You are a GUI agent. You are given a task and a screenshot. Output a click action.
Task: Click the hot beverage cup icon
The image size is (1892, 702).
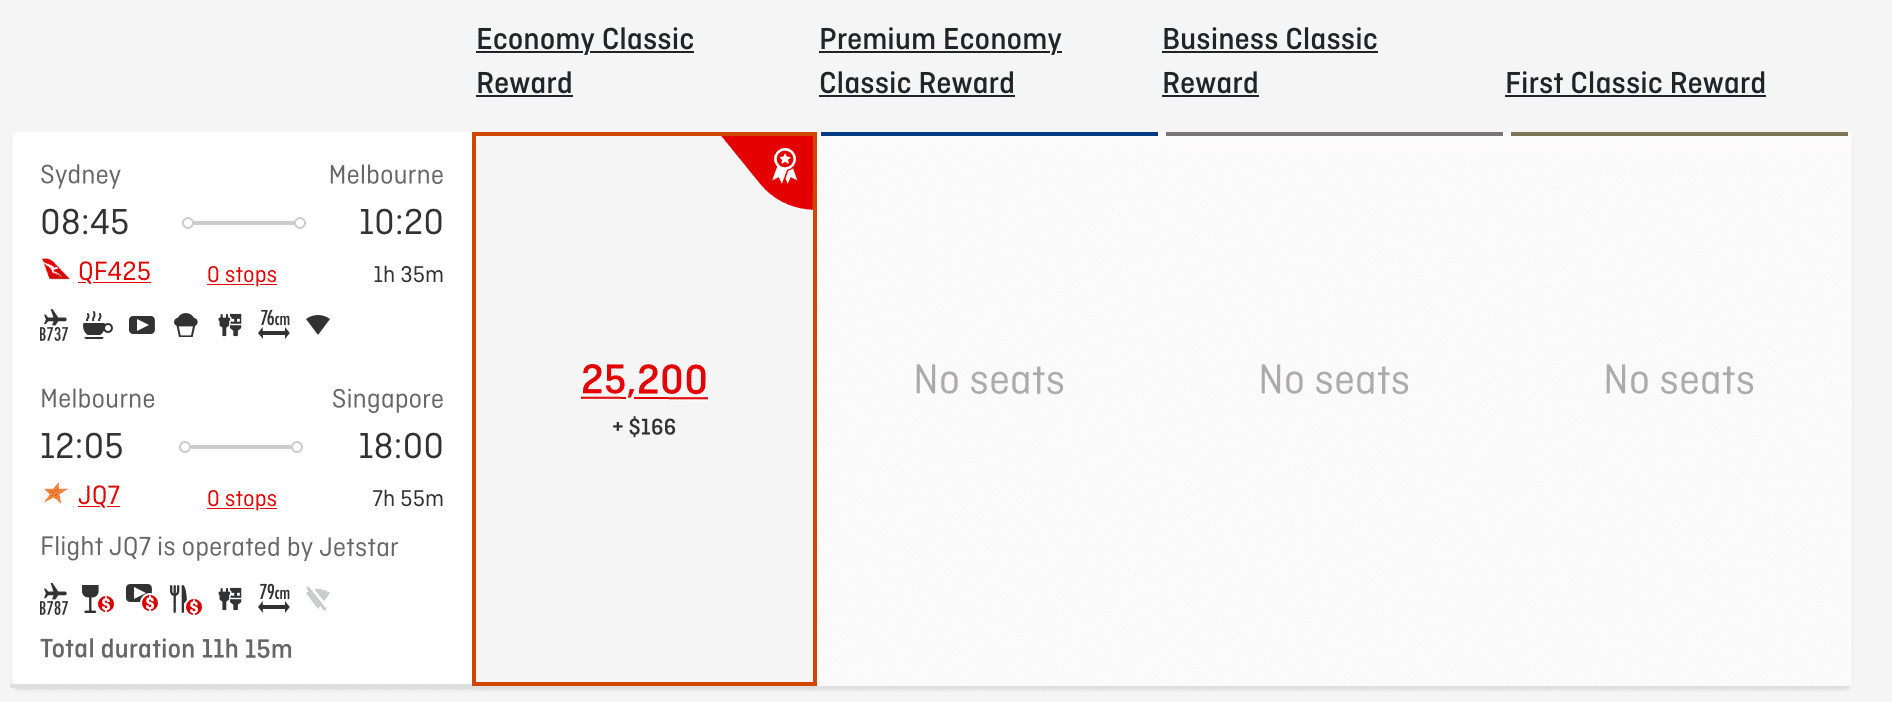97,325
